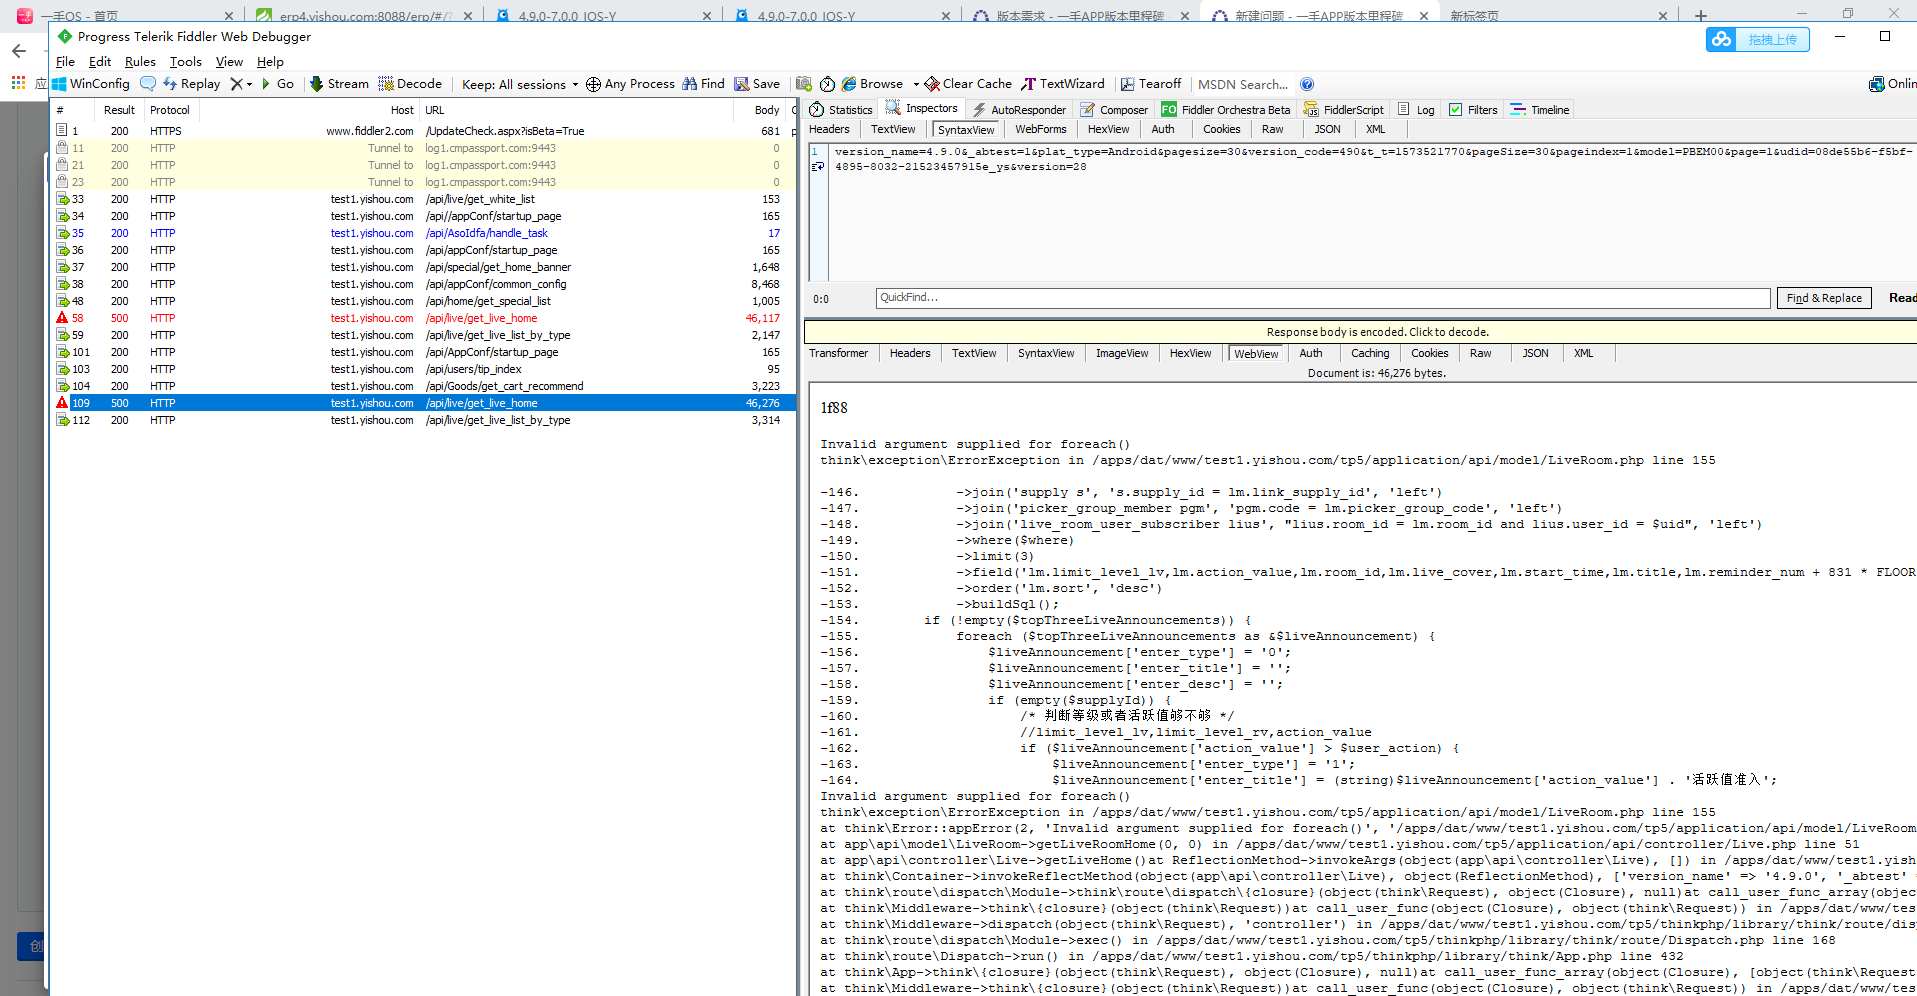
Task: Click browser back arrow
Action: [x=19, y=51]
